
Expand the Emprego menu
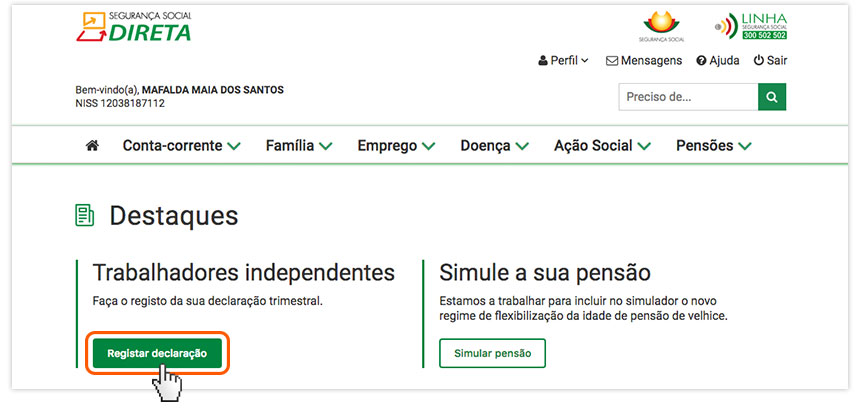(x=396, y=146)
